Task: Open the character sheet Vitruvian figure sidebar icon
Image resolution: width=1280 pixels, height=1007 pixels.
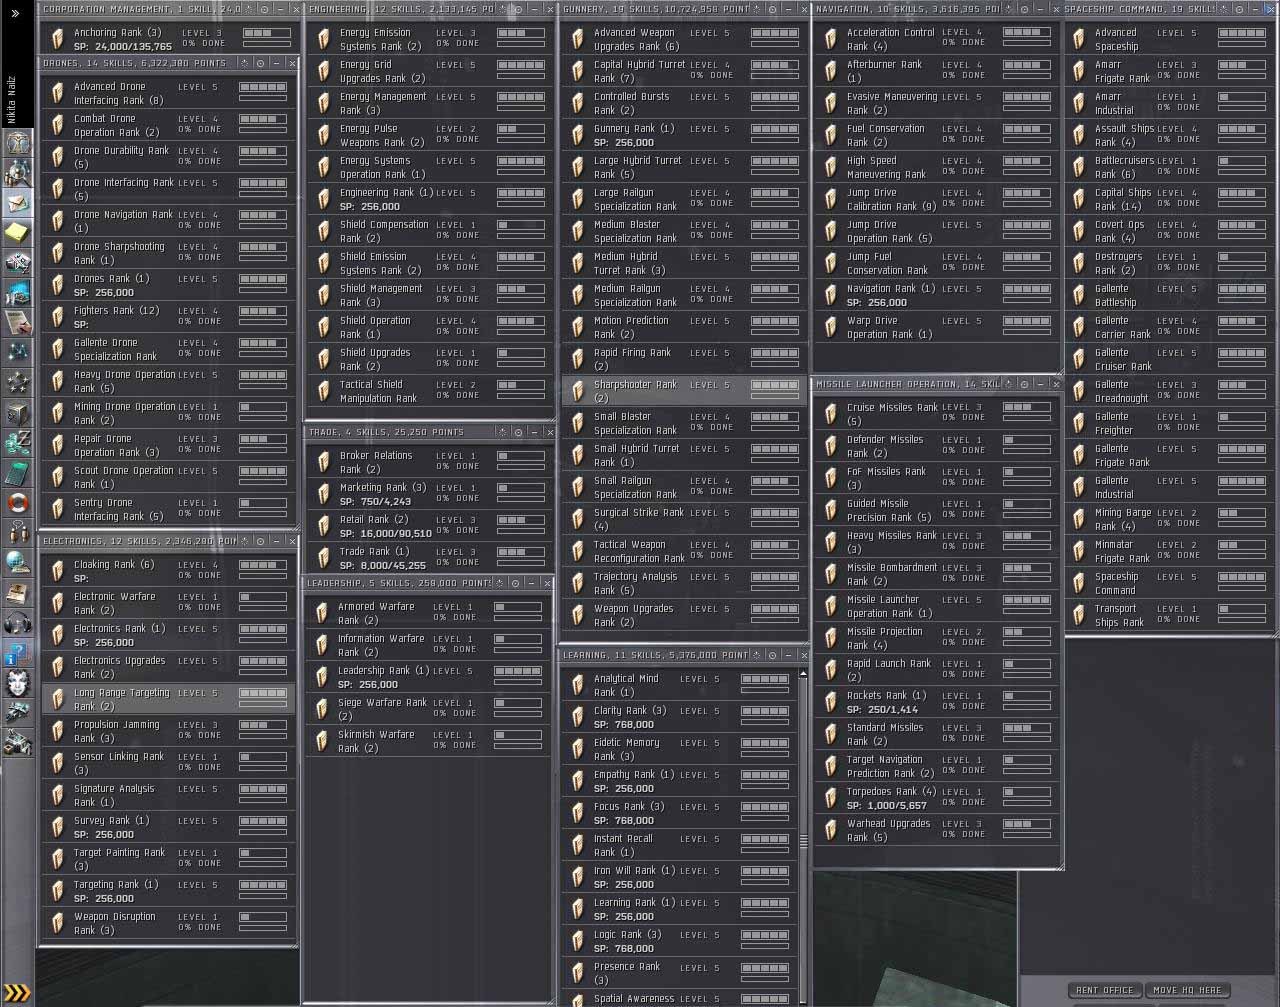Action: (x=17, y=142)
